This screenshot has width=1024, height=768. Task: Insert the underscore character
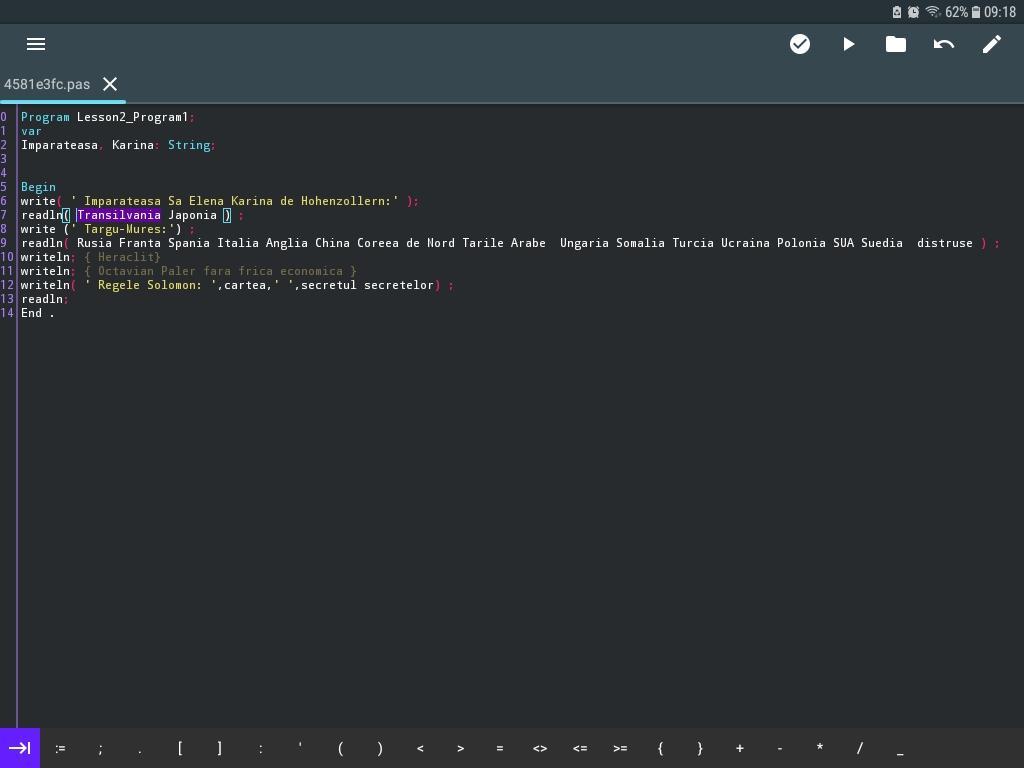[x=900, y=748]
